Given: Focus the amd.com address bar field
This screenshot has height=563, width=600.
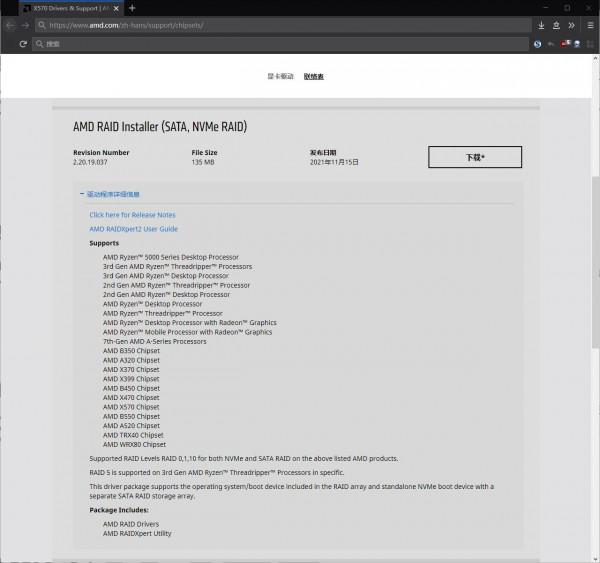Looking at the screenshot, I should pos(283,26).
